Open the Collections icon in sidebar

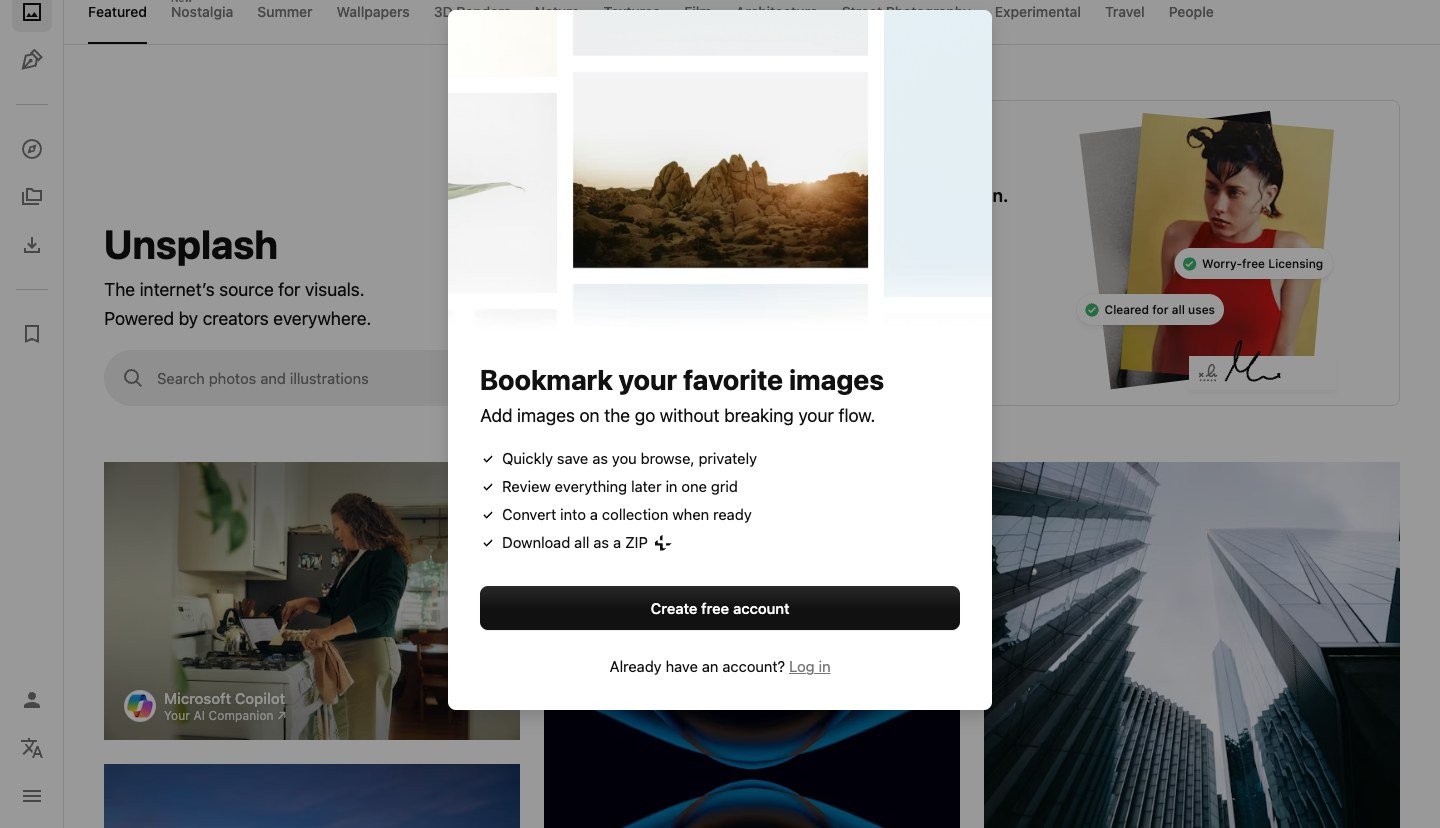32,197
